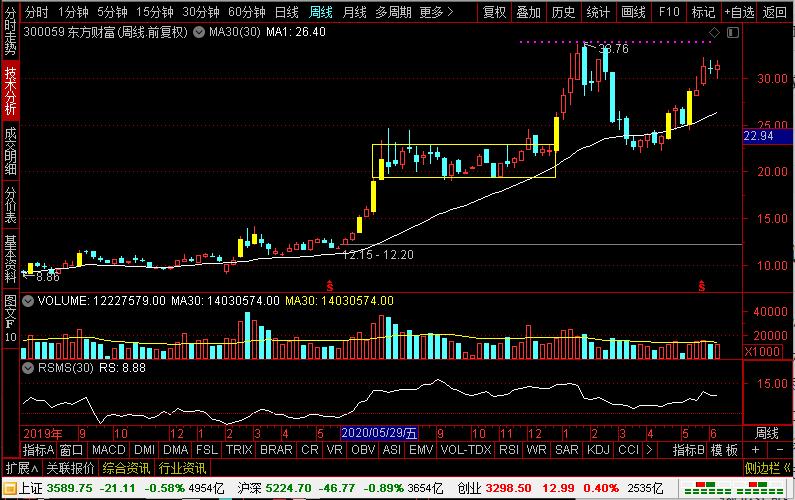This screenshot has height=500, width=795.
Task: Switch sub-chart to MACD indicator
Action: pos(109,450)
